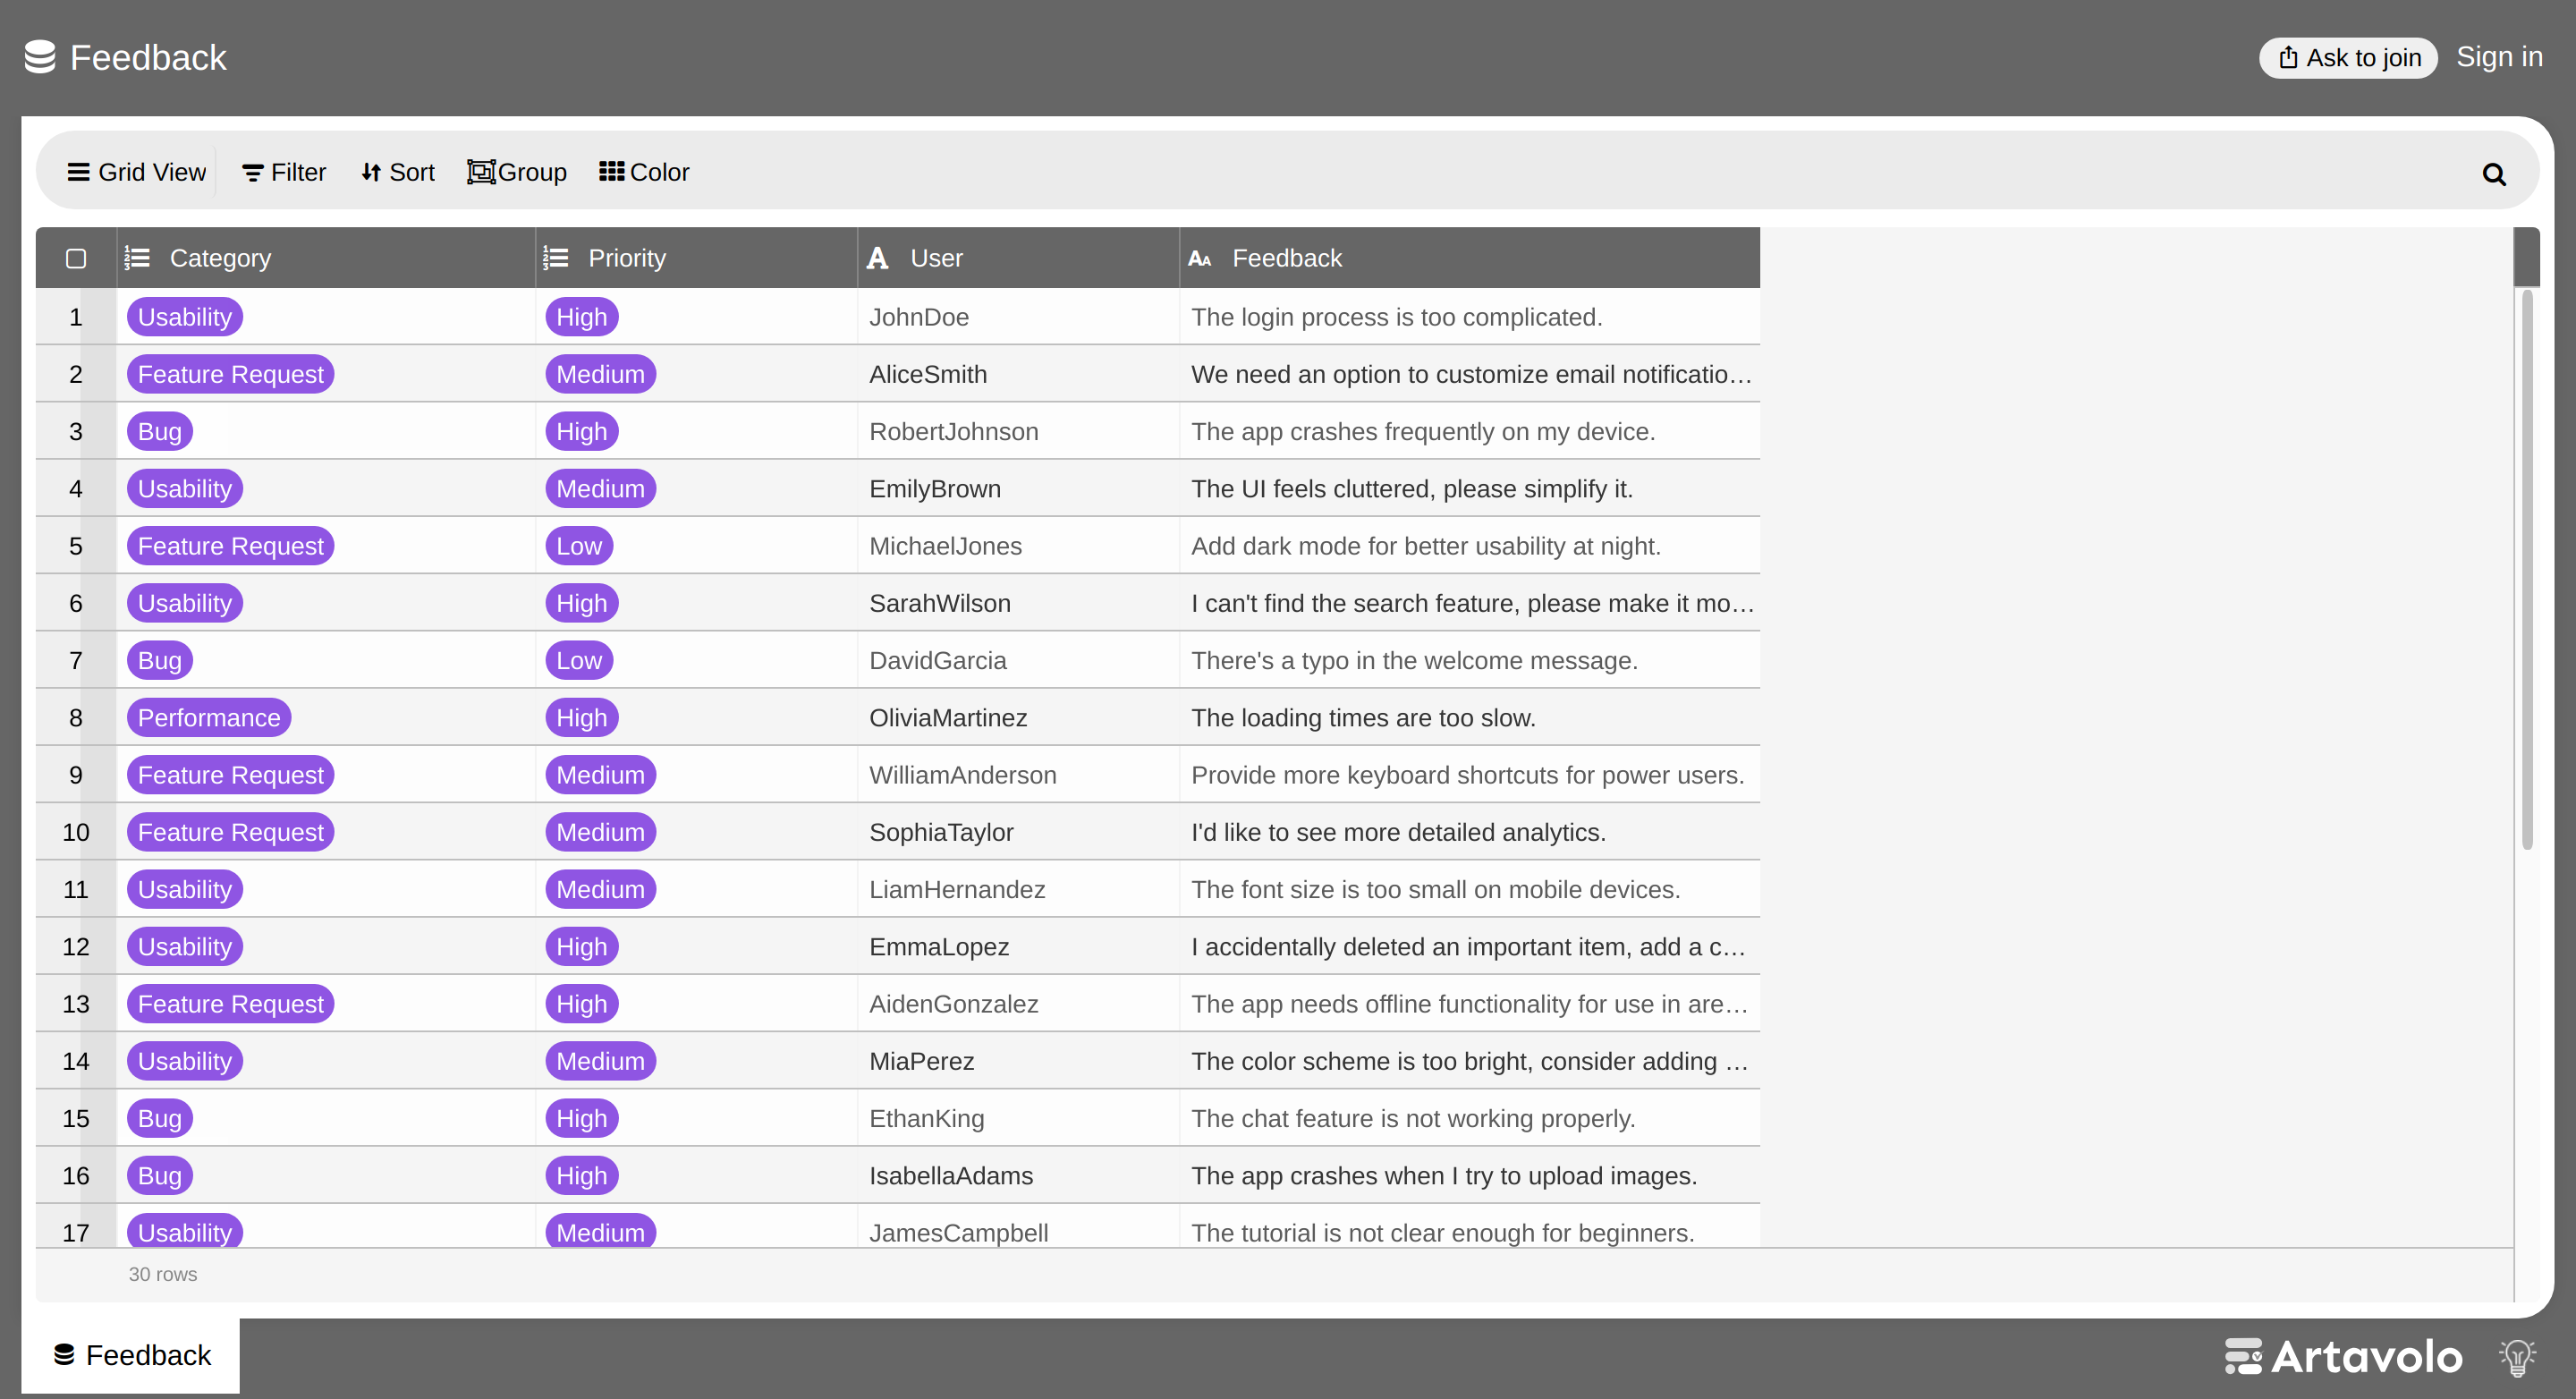The height and width of the screenshot is (1399, 2576).
Task: Click the Artavolo logo
Action: pyautogui.click(x=2343, y=1357)
